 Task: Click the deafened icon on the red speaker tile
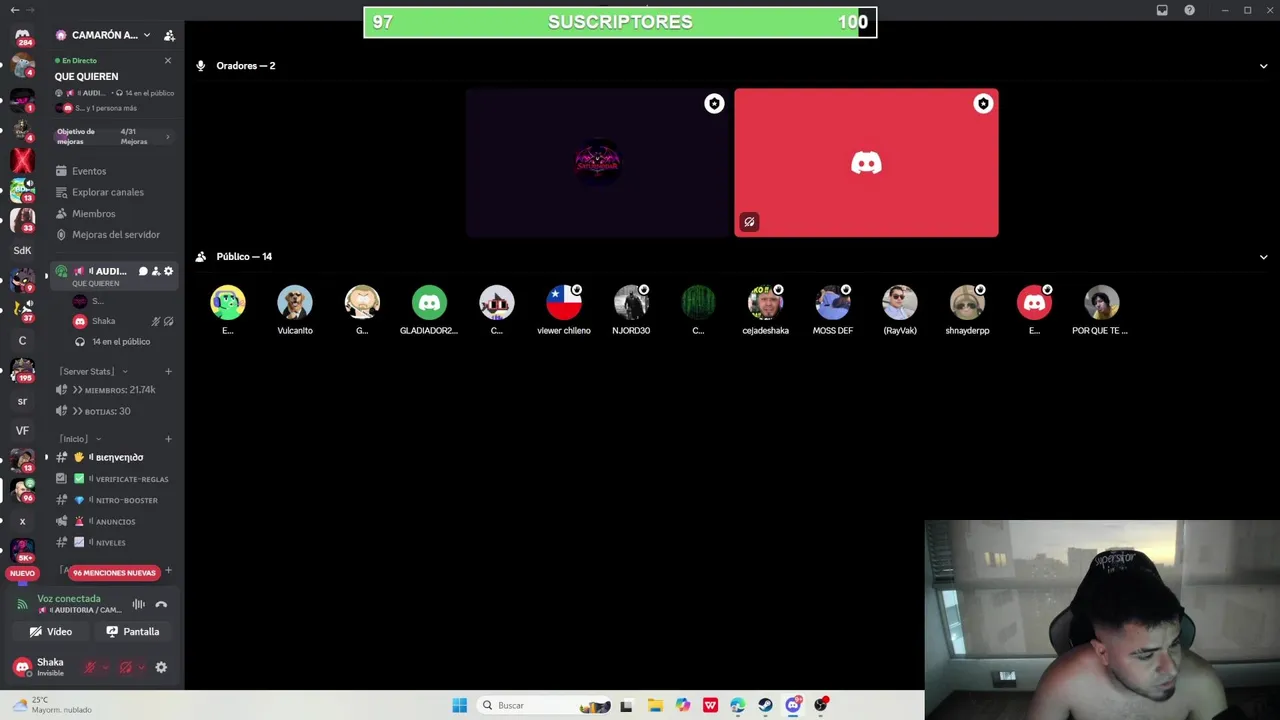[x=749, y=222]
